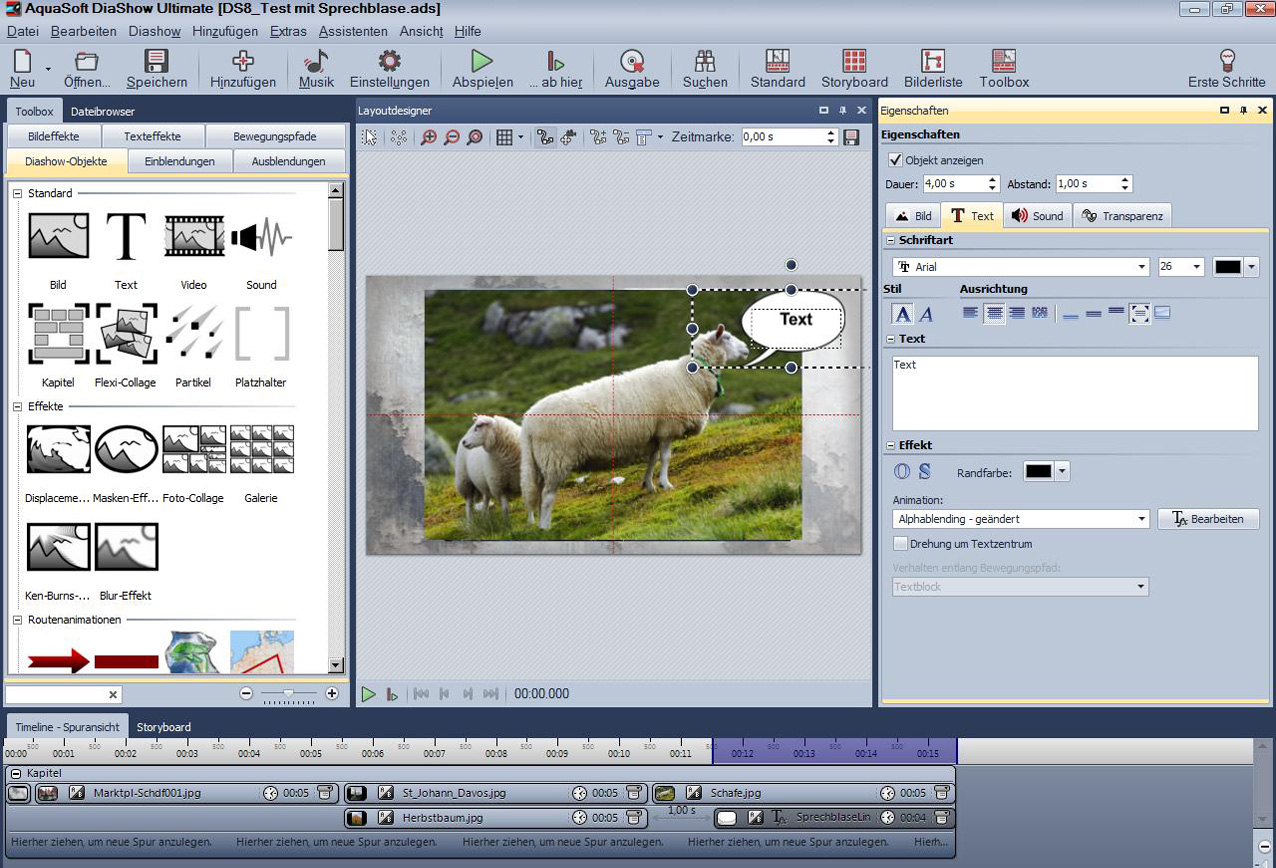Choose the Partikel object icon
The width and height of the screenshot is (1276, 868).
click(x=194, y=335)
